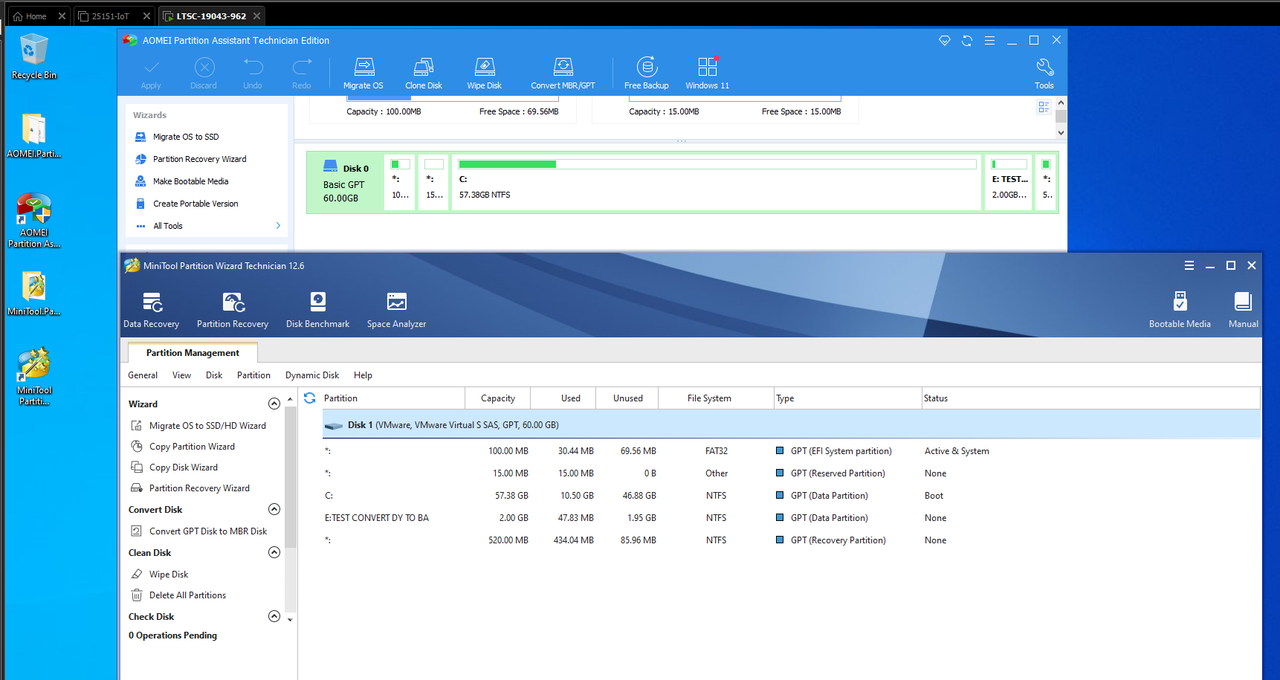Select Disk 0 Basic GPT in AOMEI
This screenshot has width=1280, height=680.
click(345, 182)
